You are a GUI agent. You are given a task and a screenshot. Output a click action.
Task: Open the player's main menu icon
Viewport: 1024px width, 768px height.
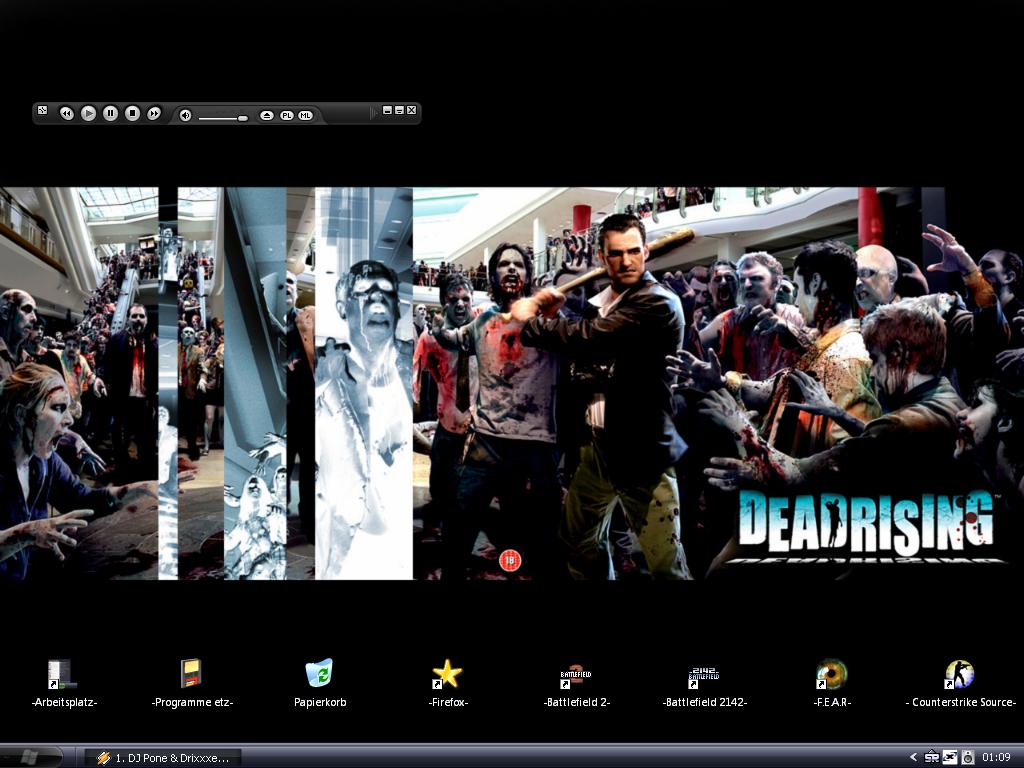tap(42, 110)
